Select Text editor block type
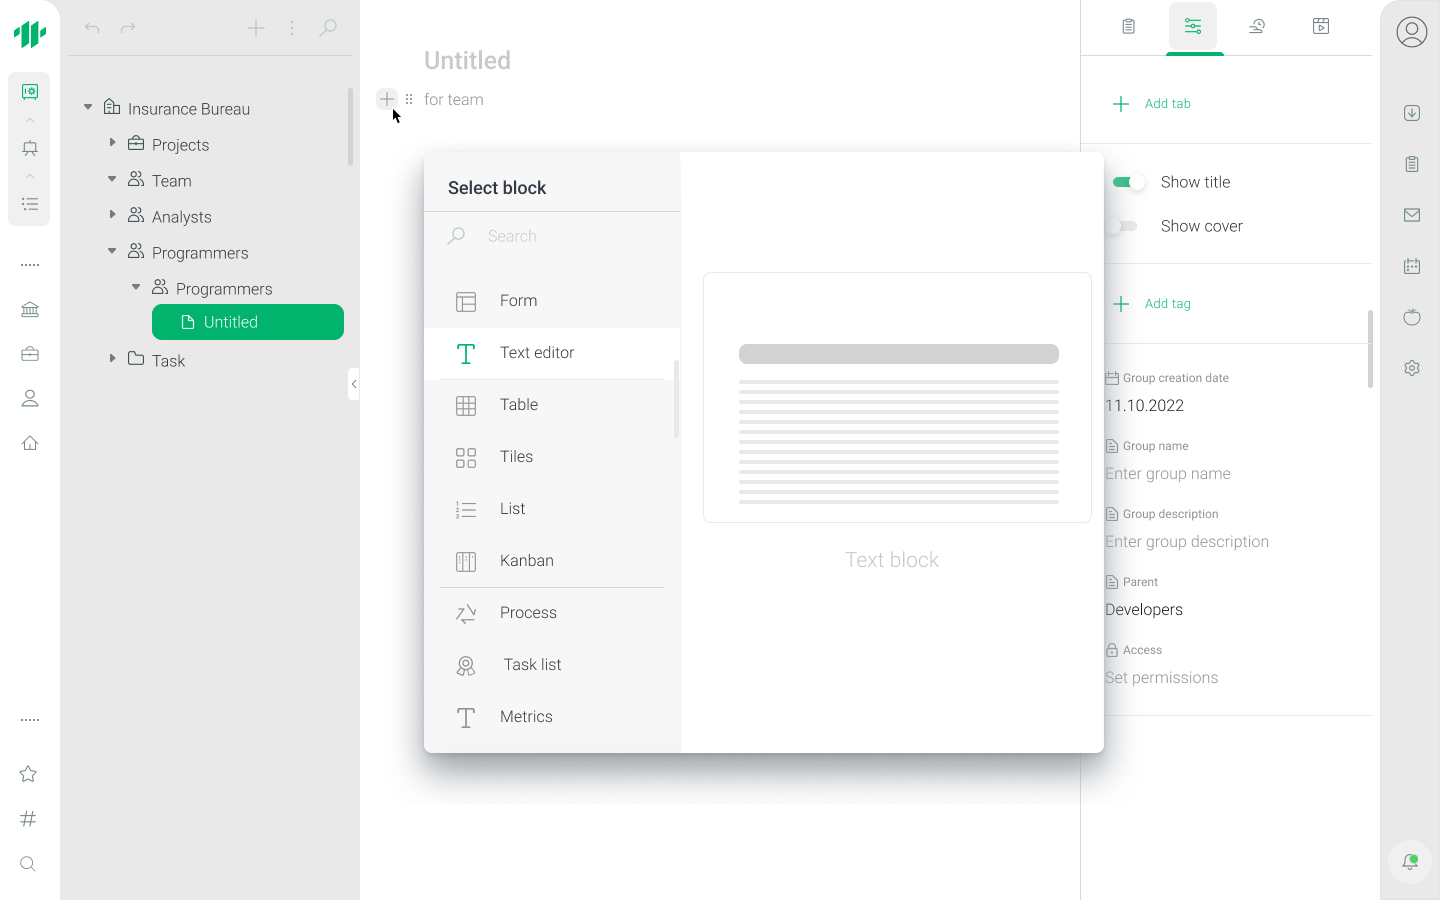Screen dimensions: 1440x900 click(x=537, y=353)
